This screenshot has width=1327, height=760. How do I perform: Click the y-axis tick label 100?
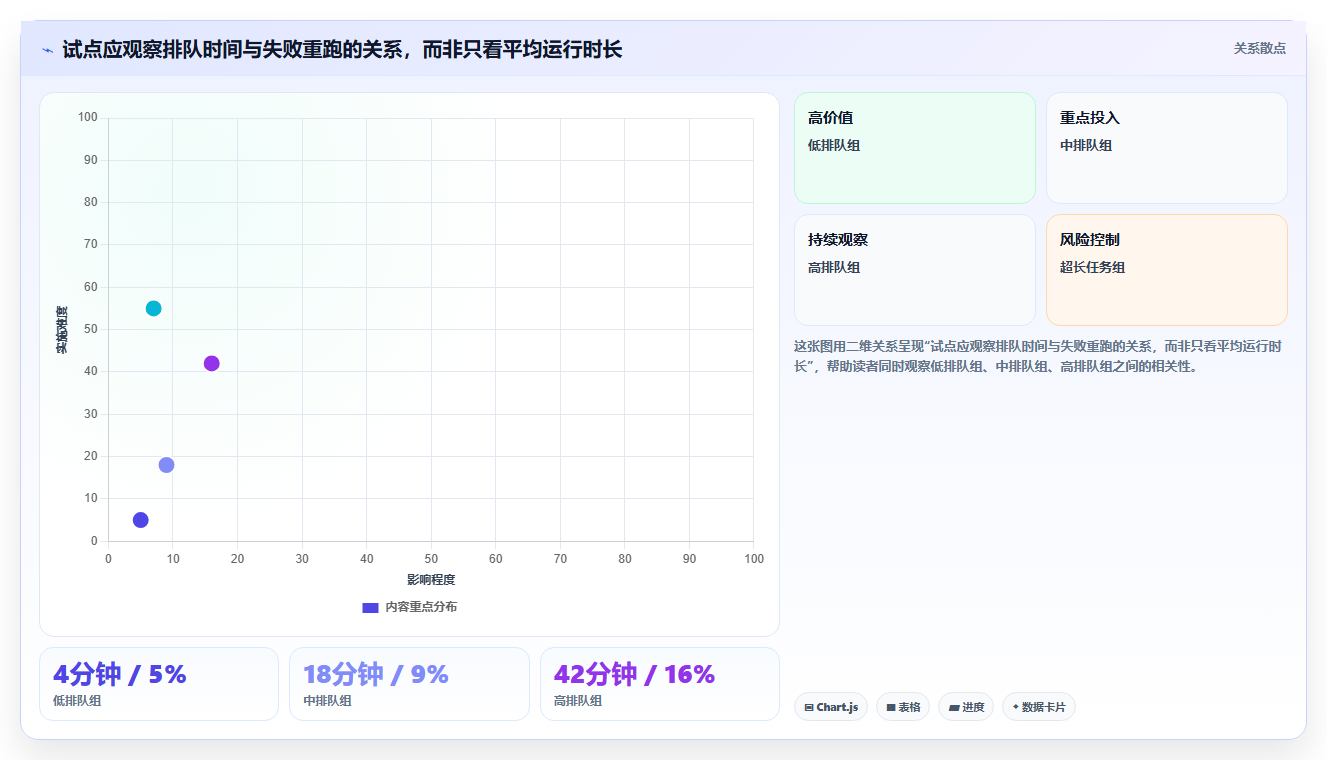click(88, 118)
